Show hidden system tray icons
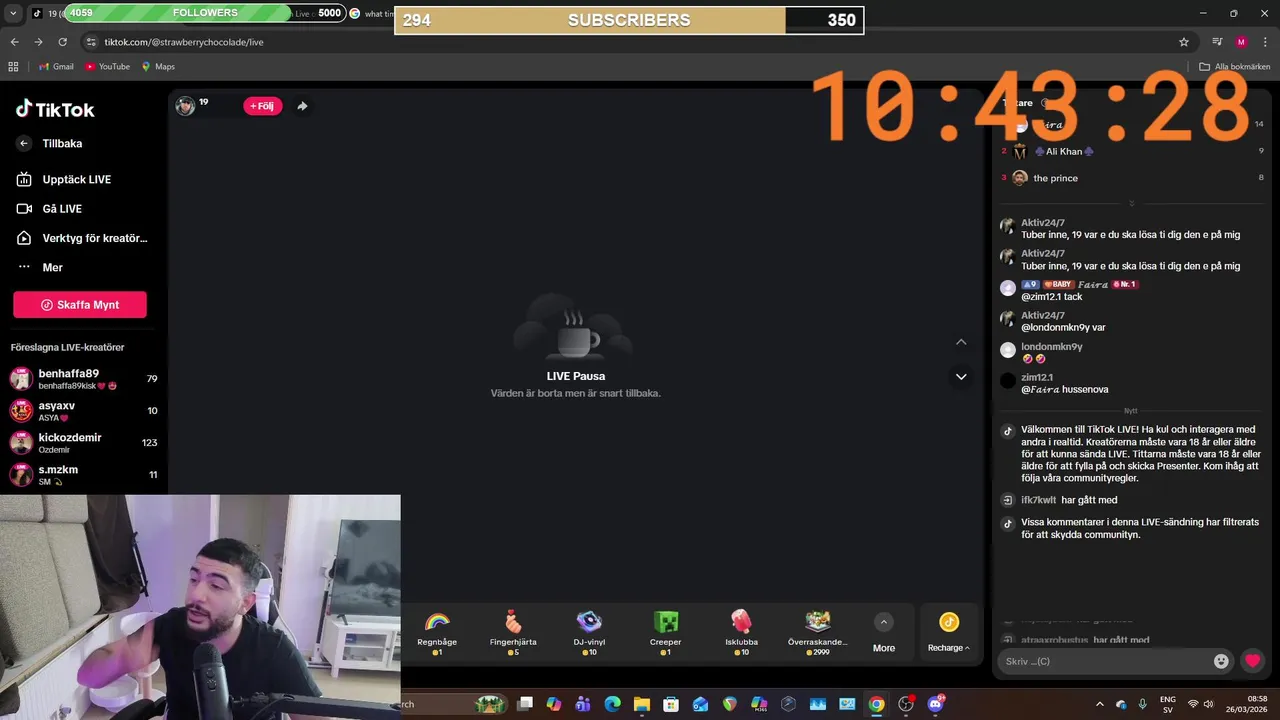Screen dimensions: 1280x720 pos(1100,704)
